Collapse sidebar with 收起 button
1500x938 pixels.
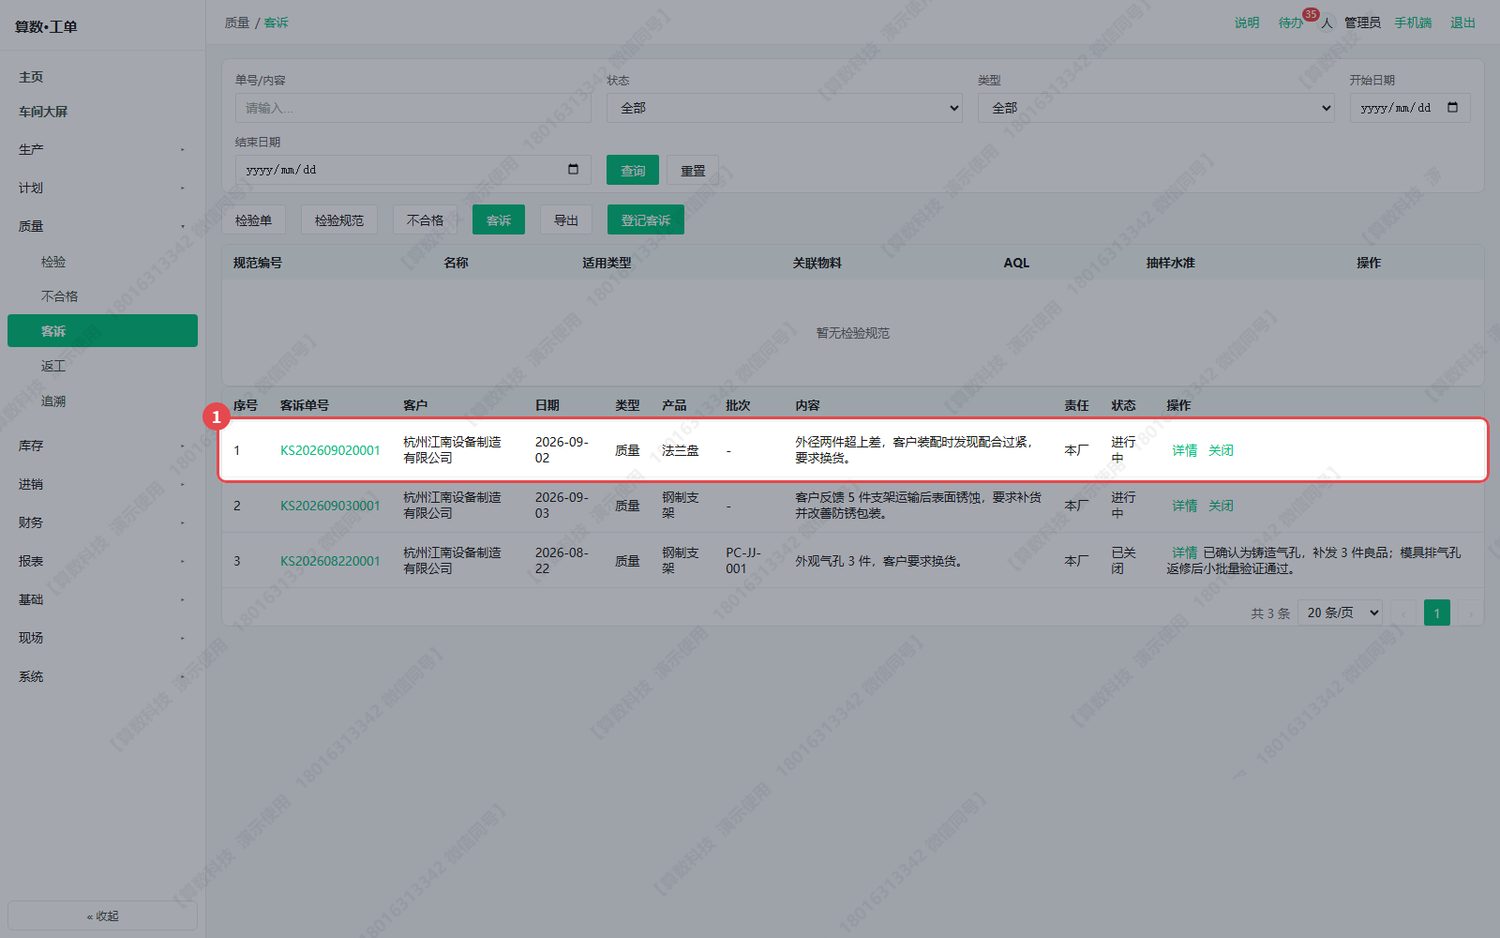(102, 916)
